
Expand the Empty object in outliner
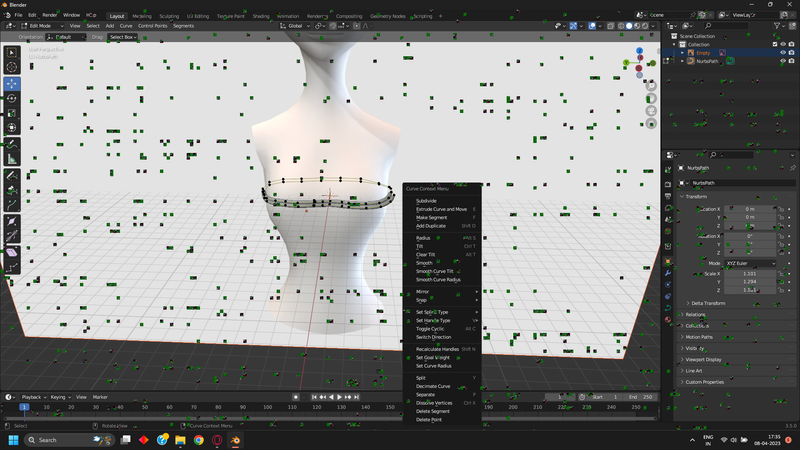[682, 53]
